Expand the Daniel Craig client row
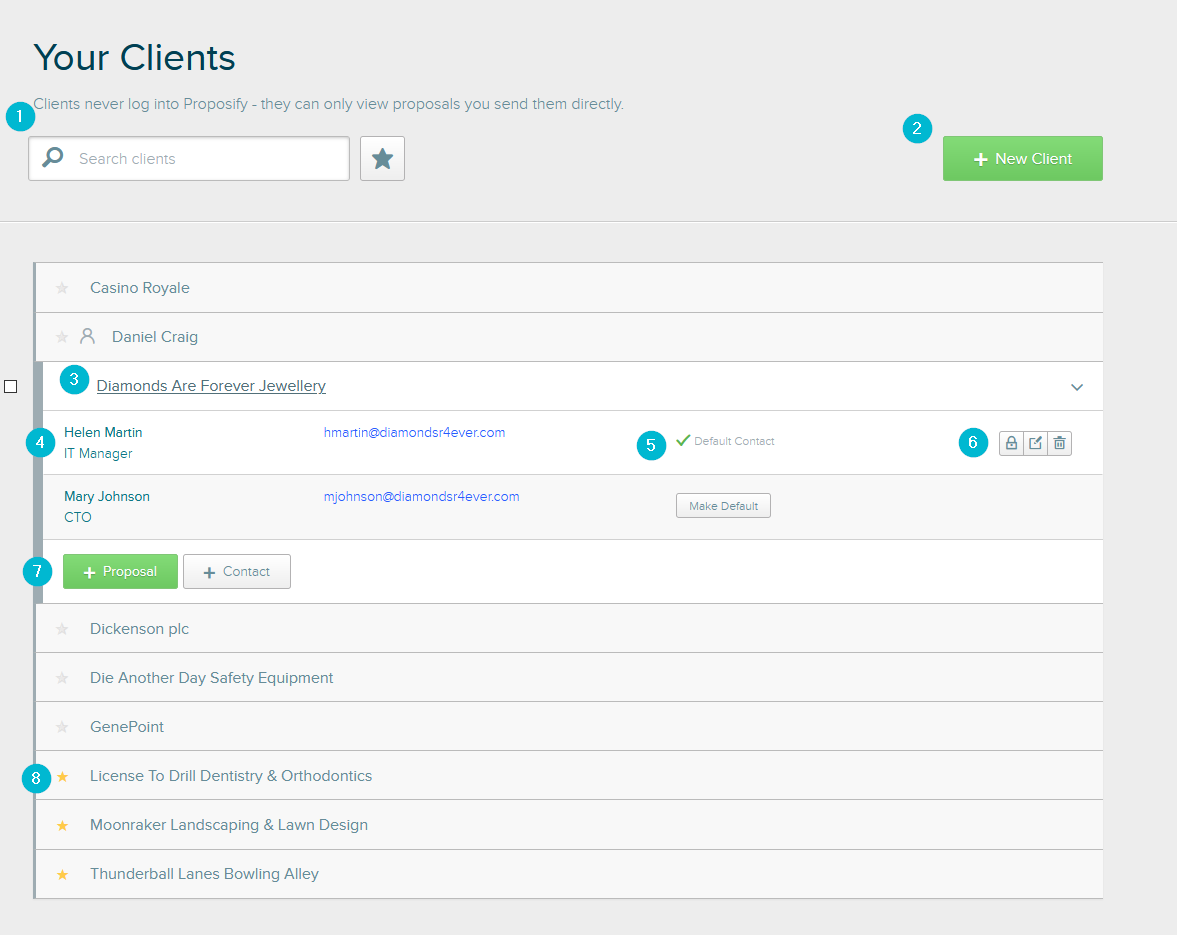The image size is (1177, 935). click(569, 337)
